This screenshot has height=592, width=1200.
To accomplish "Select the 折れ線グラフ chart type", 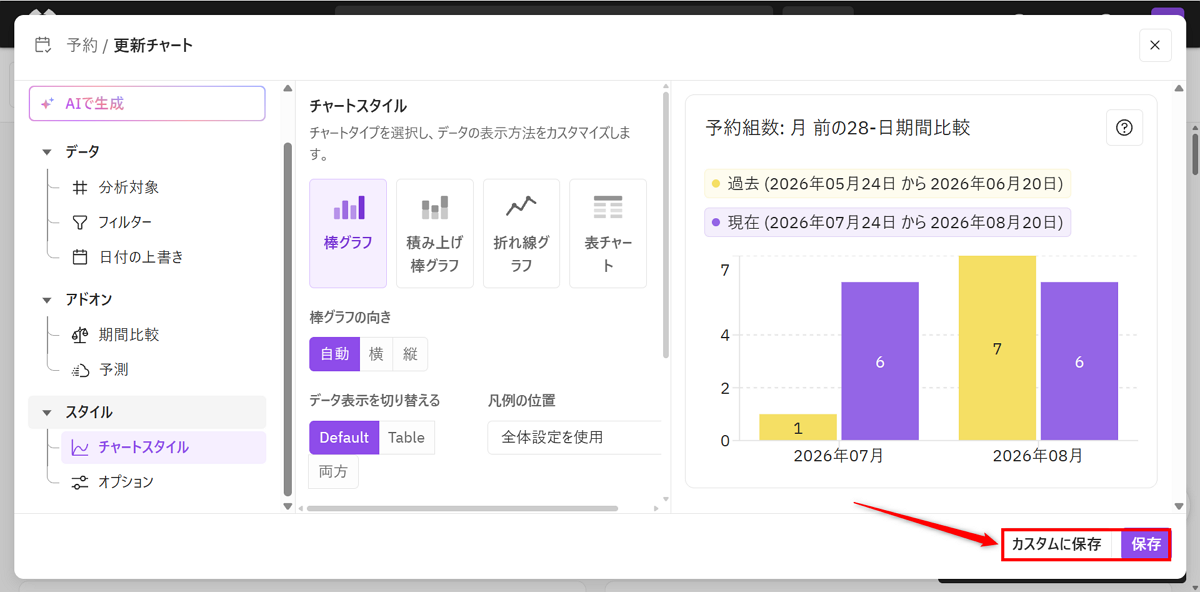I will 521,233.
